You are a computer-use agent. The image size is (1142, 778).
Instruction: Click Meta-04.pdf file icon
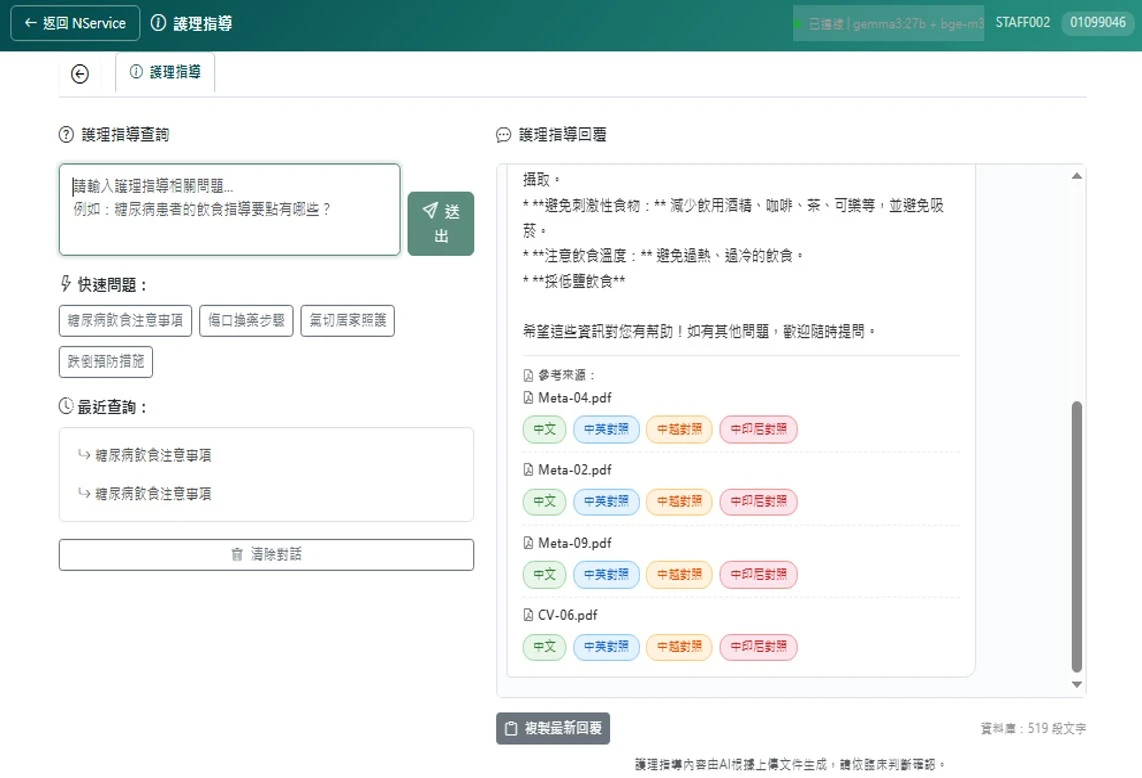528,398
